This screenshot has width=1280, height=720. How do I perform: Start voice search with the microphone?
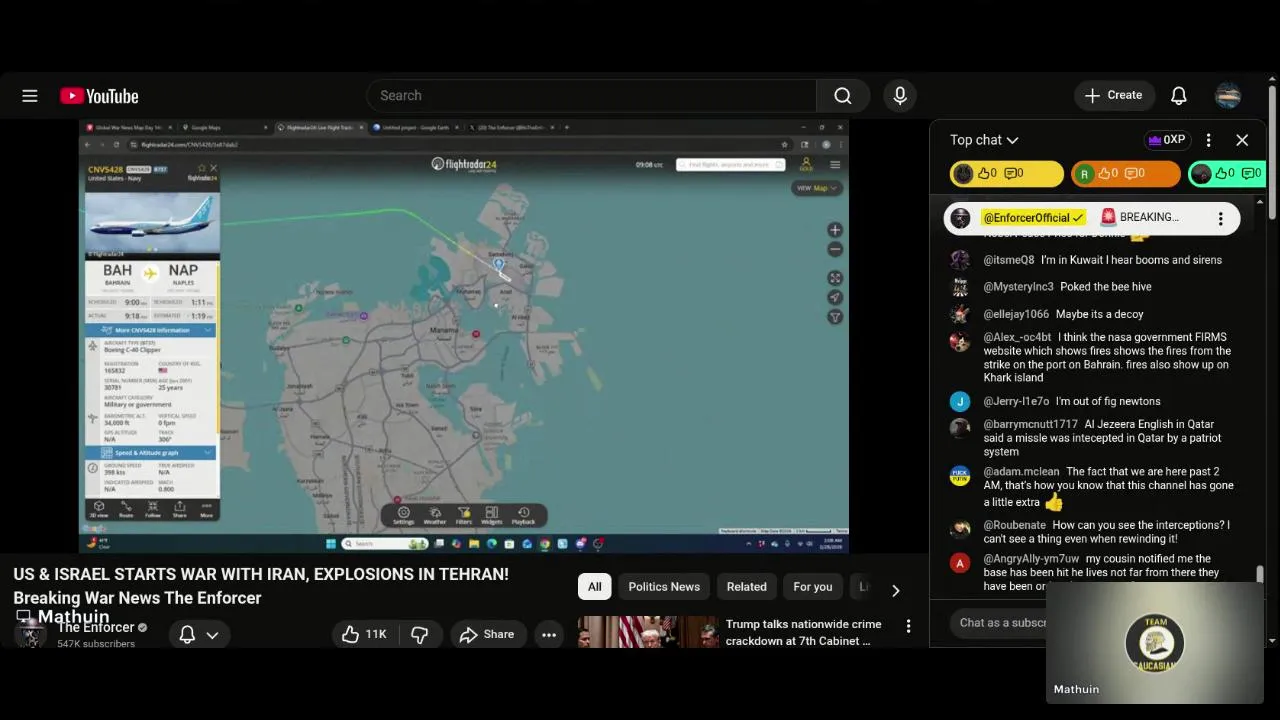[900, 96]
